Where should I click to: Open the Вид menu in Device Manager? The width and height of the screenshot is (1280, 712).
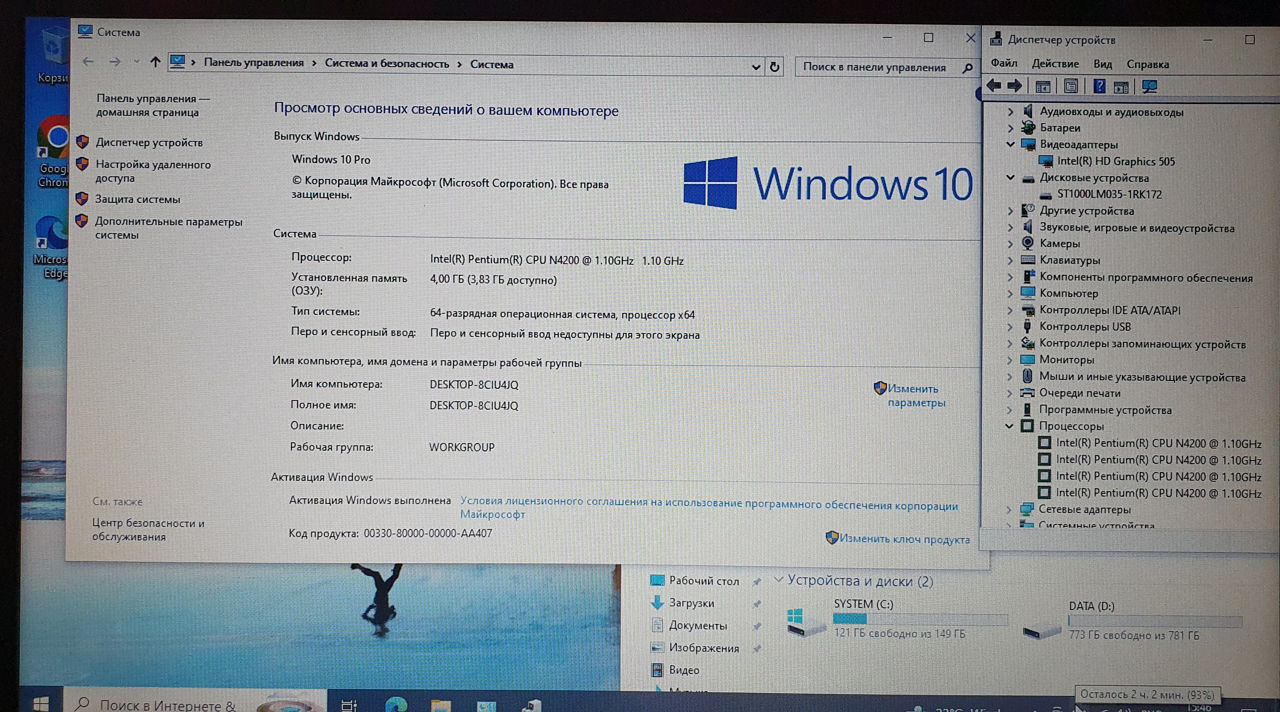1102,64
